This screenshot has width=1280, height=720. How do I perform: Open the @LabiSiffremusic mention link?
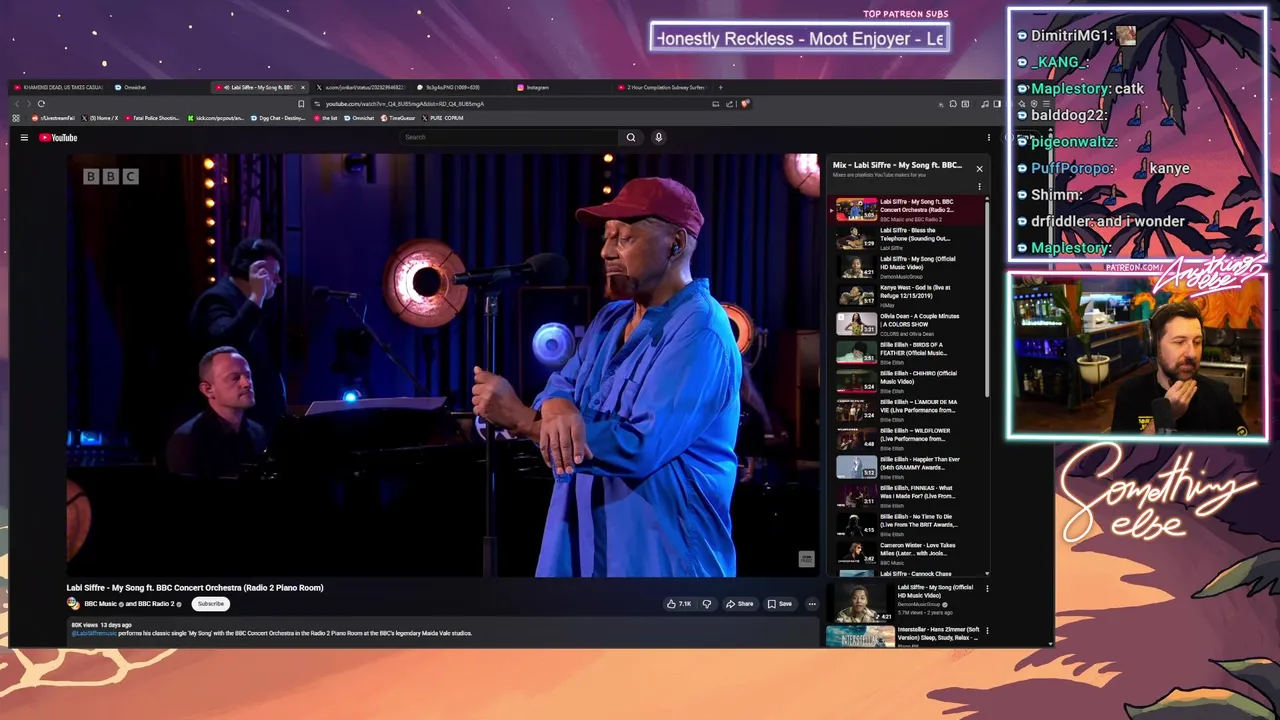[94, 633]
